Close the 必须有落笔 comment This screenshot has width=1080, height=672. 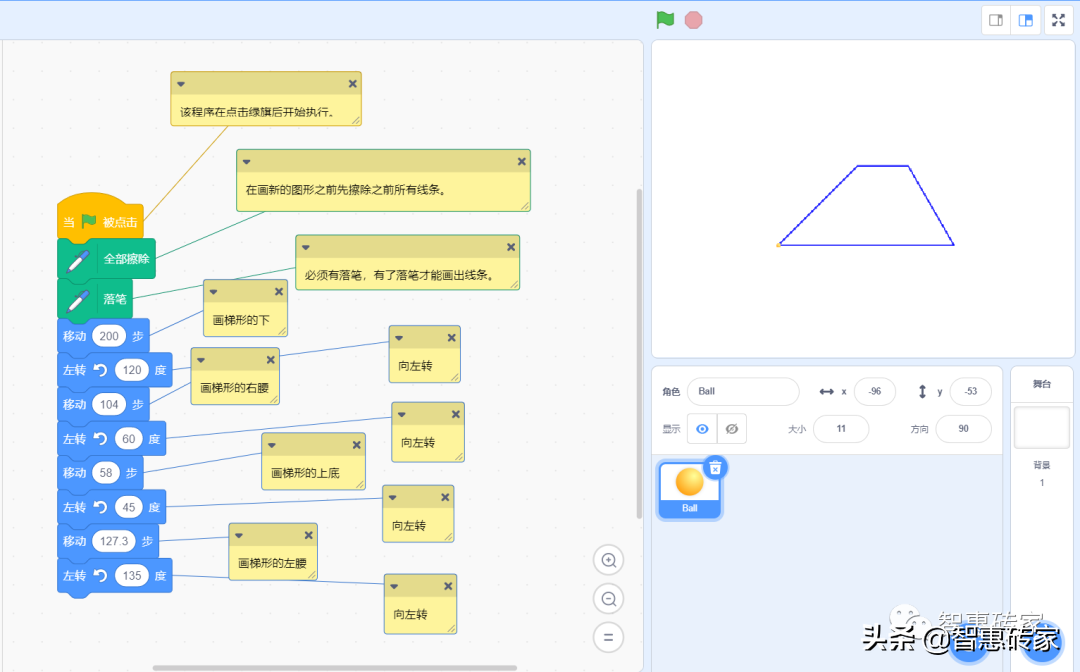(x=511, y=247)
